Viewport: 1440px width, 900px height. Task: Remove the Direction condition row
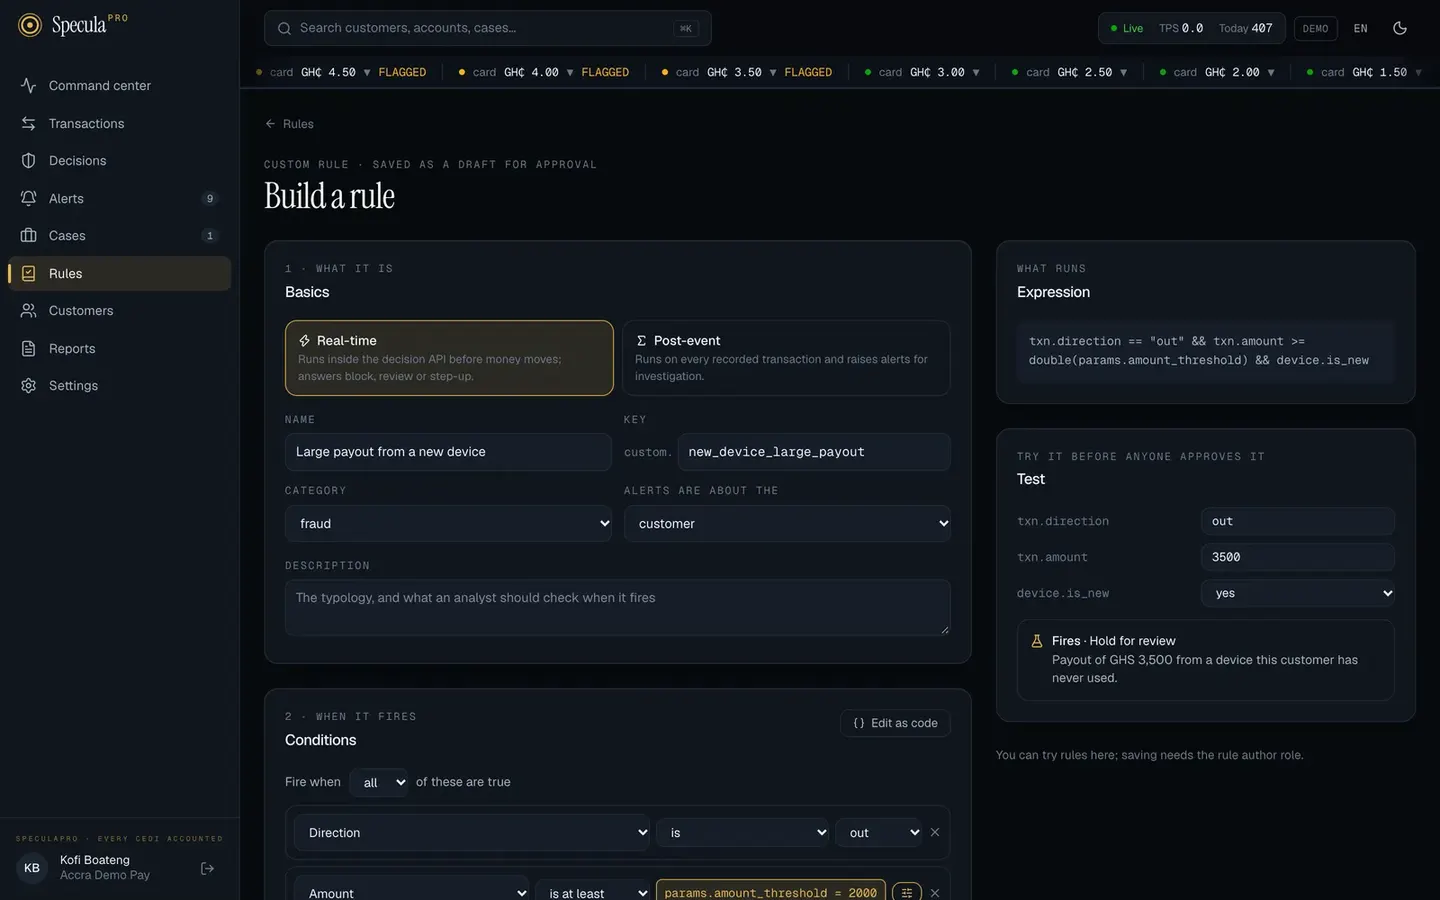pyautogui.click(x=935, y=832)
